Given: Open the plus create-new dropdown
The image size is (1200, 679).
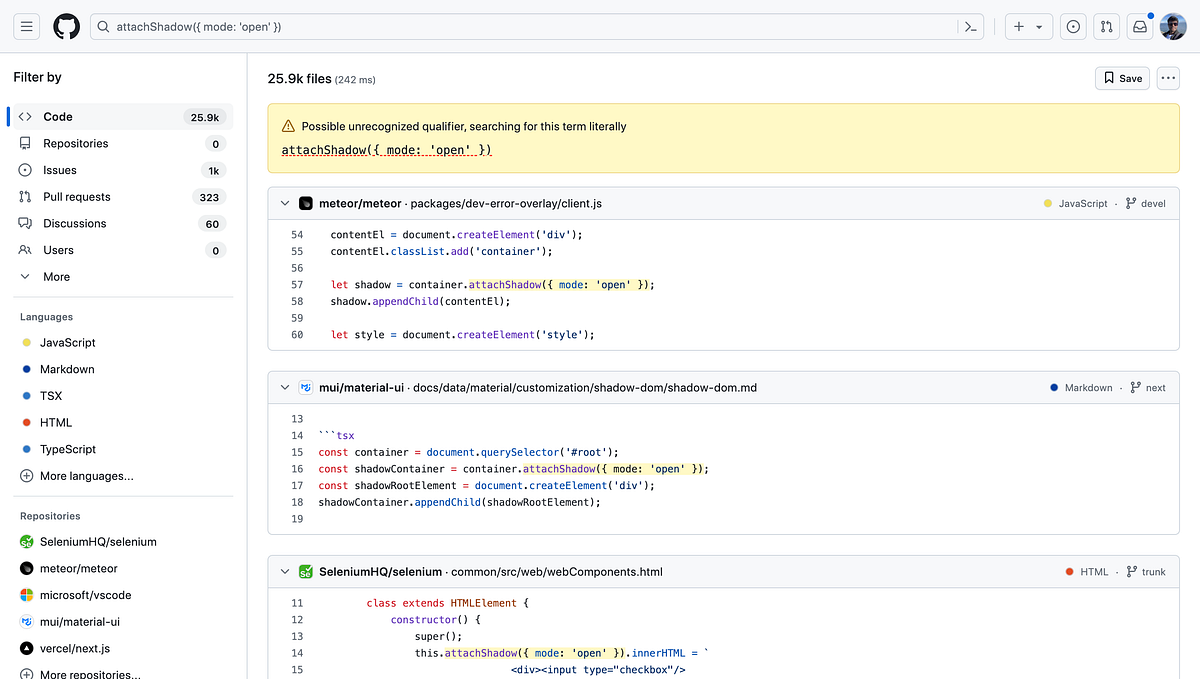Looking at the screenshot, I should (1028, 26).
